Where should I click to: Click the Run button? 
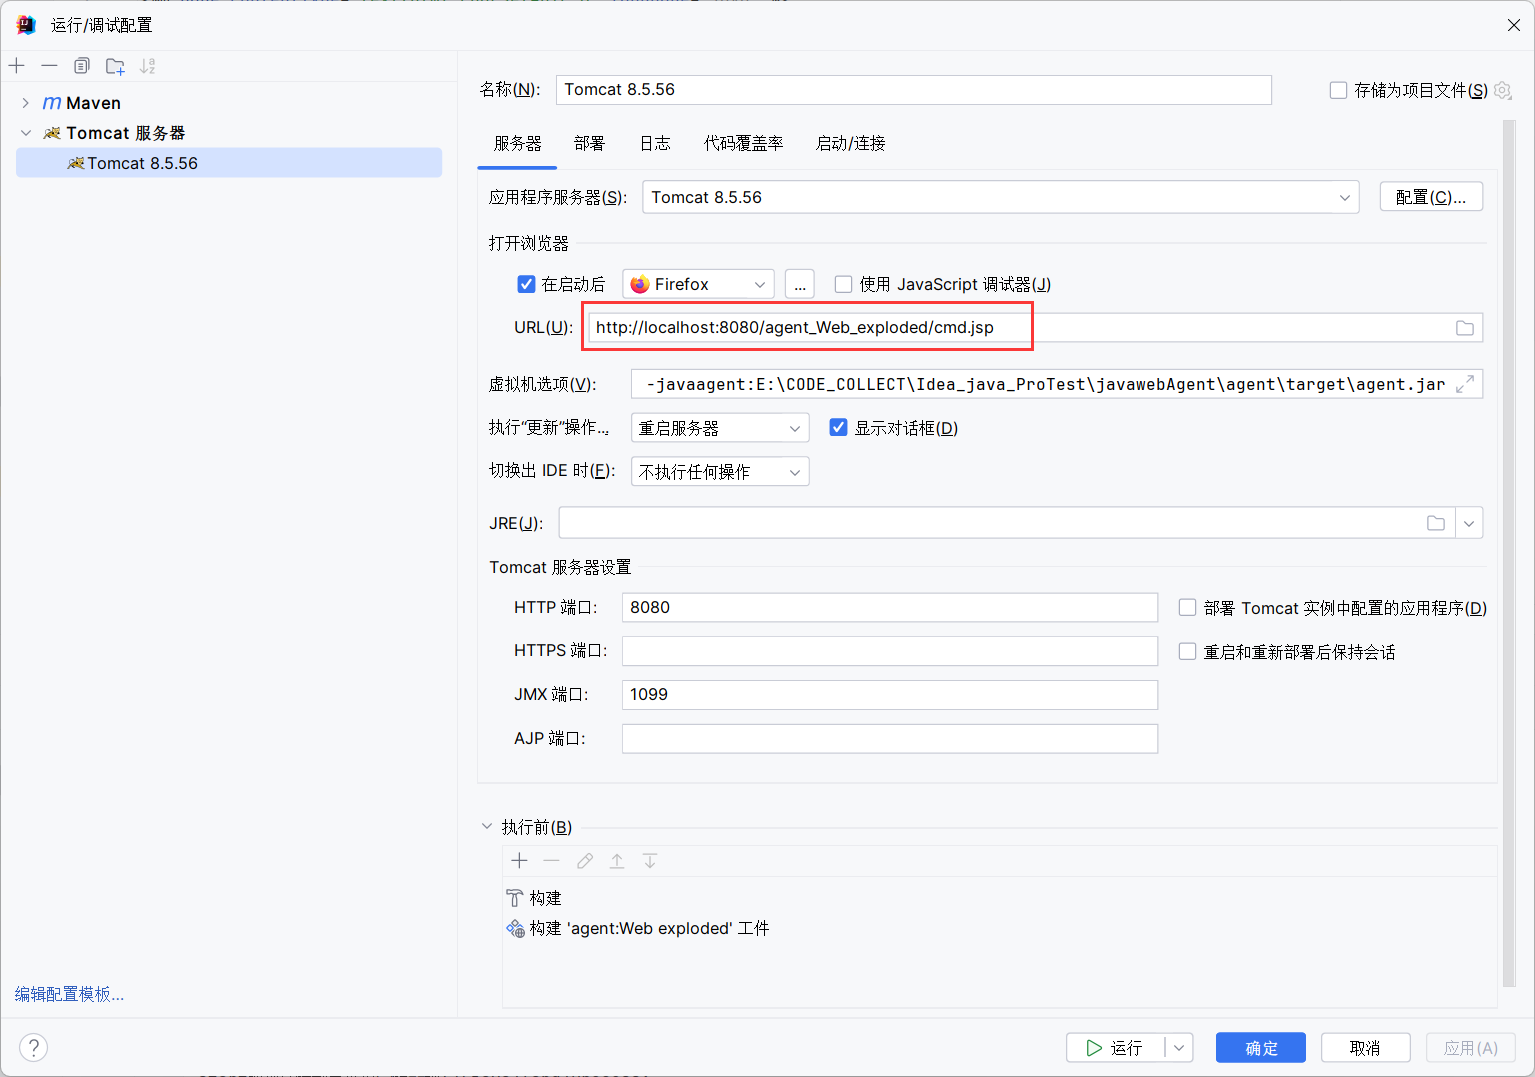click(1116, 1047)
